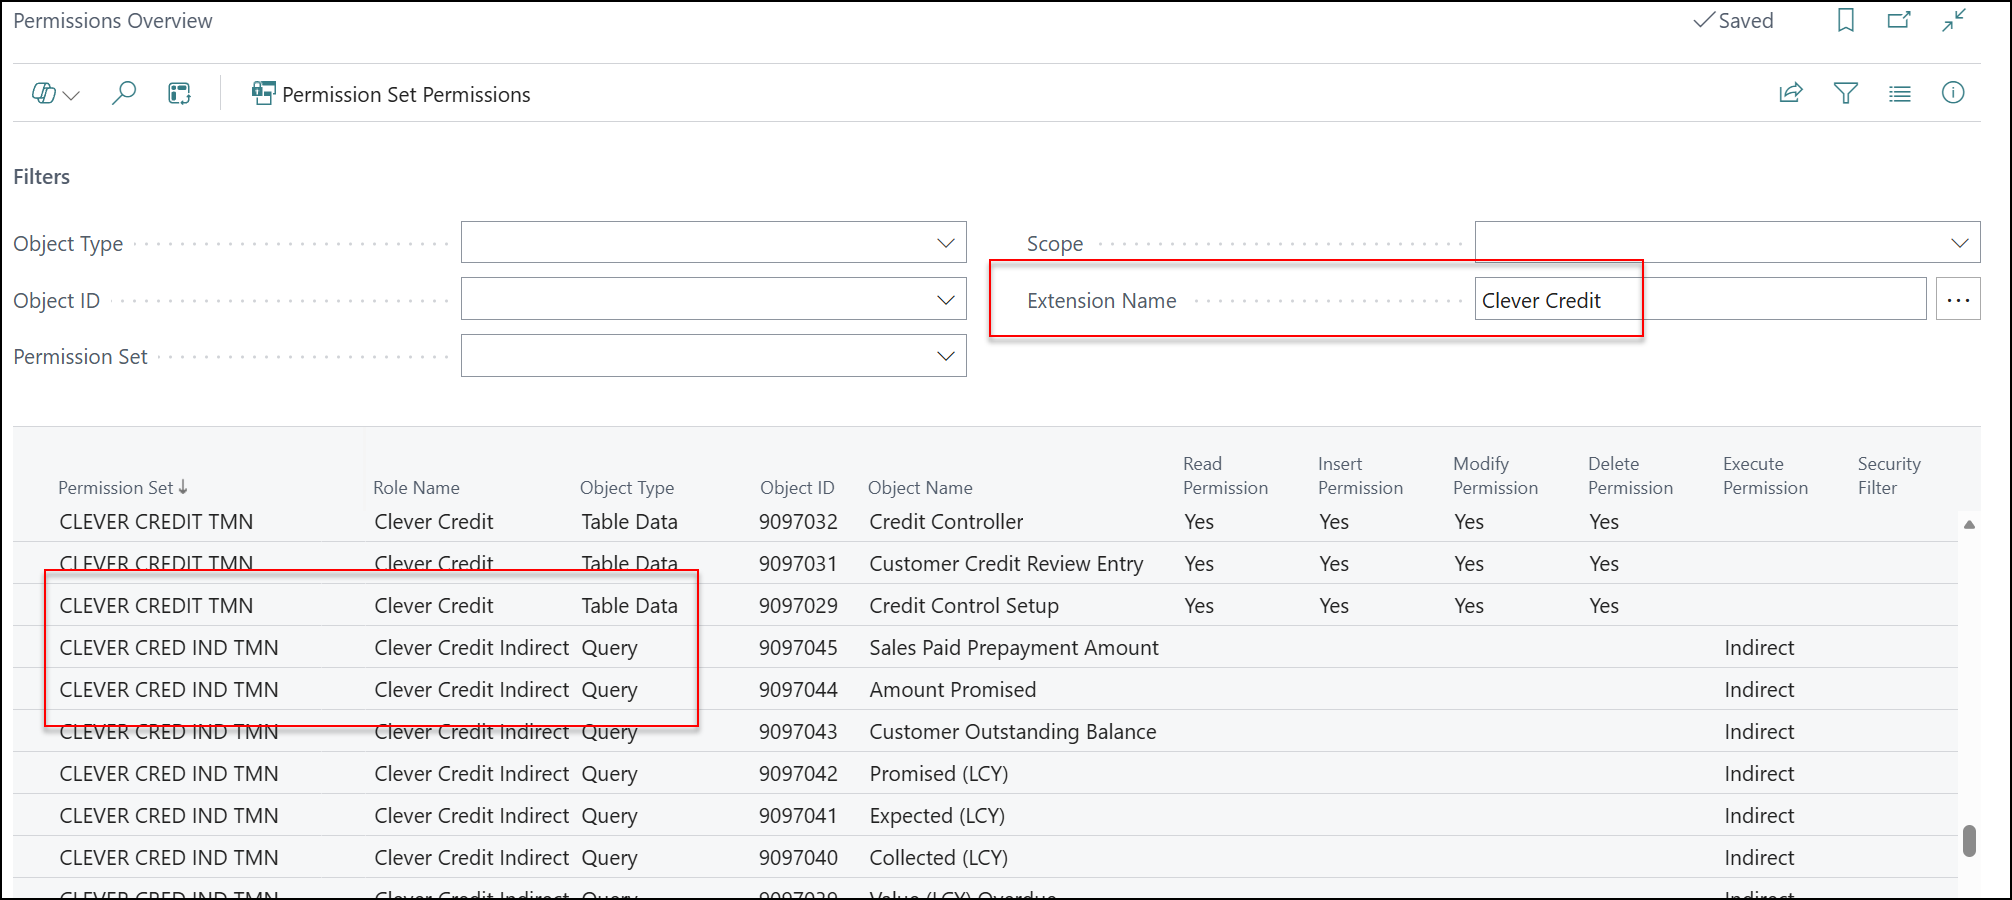Click Read Permission Yes for Credit Controller
This screenshot has width=2012, height=900.
click(x=1199, y=521)
